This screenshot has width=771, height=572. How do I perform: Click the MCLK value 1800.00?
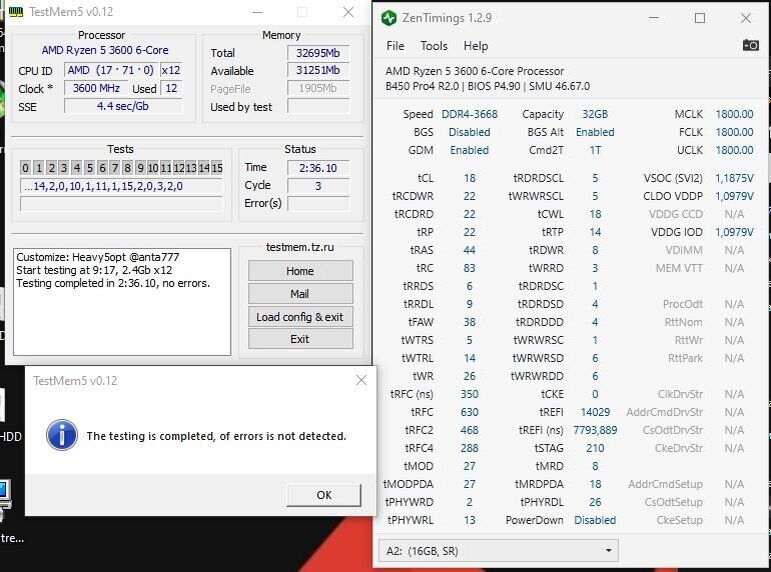click(x=734, y=114)
